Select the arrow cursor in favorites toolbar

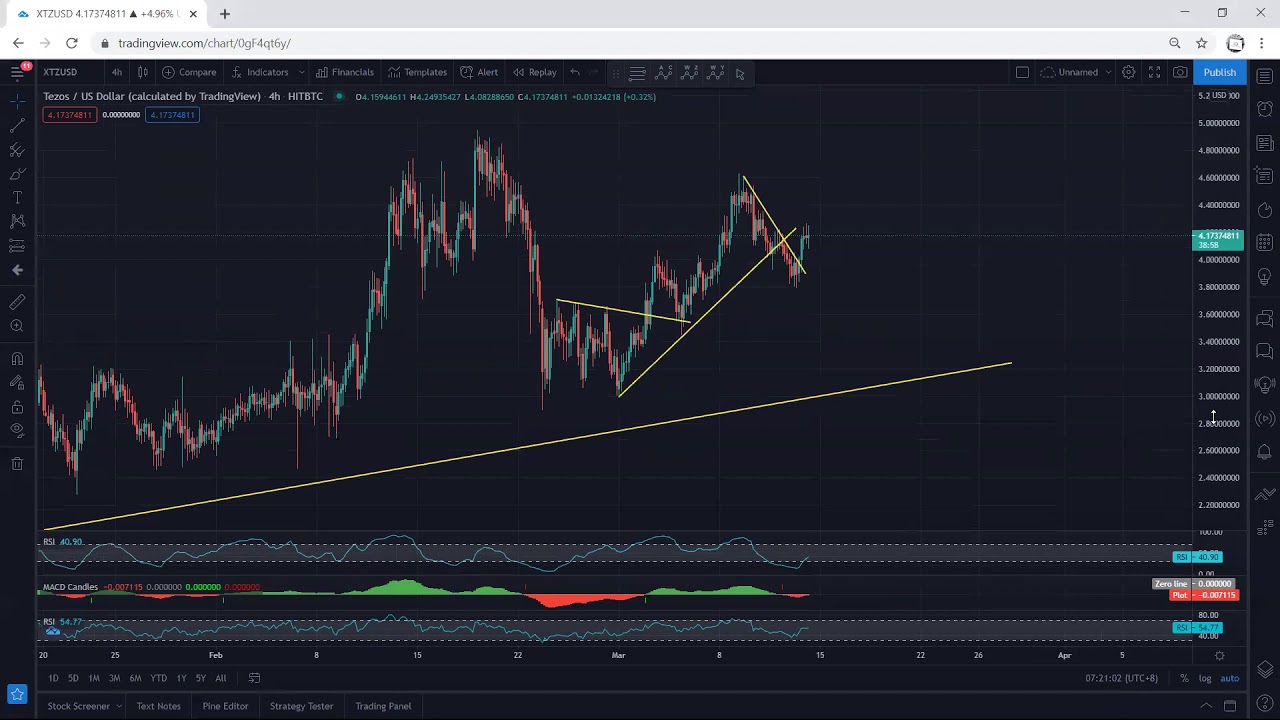click(x=740, y=73)
